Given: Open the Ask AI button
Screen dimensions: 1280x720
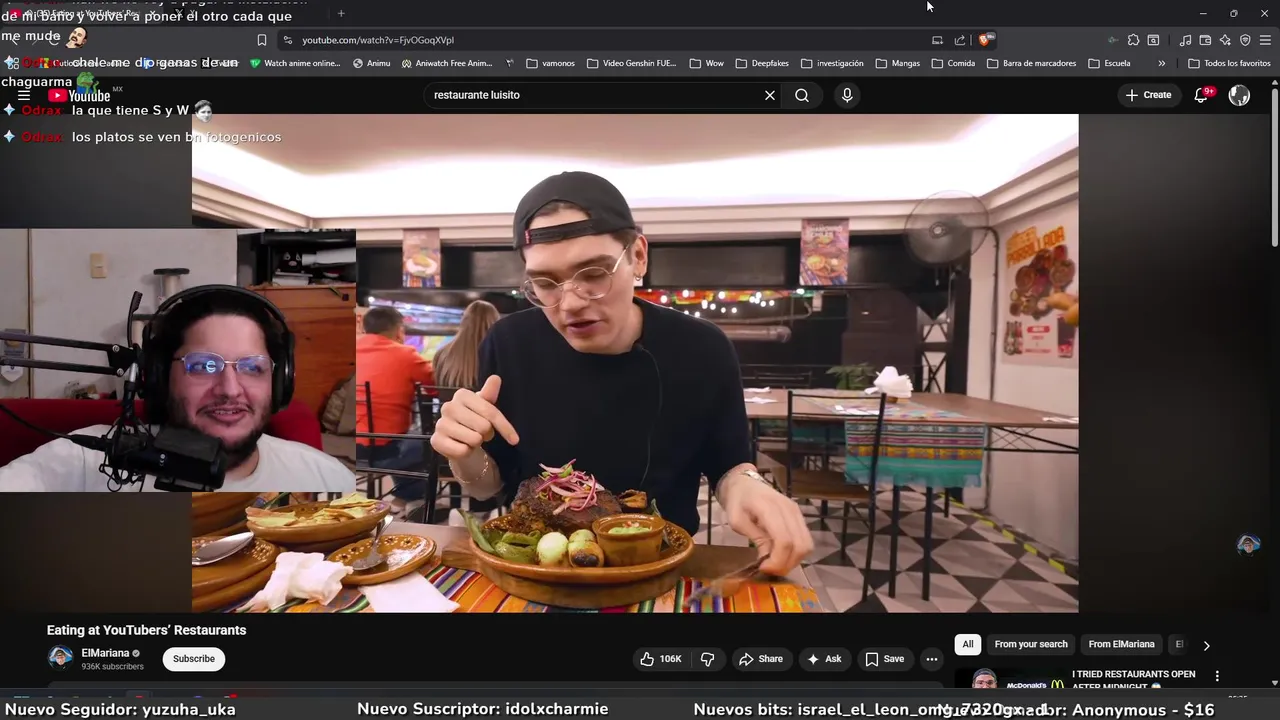Looking at the screenshot, I should (824, 659).
